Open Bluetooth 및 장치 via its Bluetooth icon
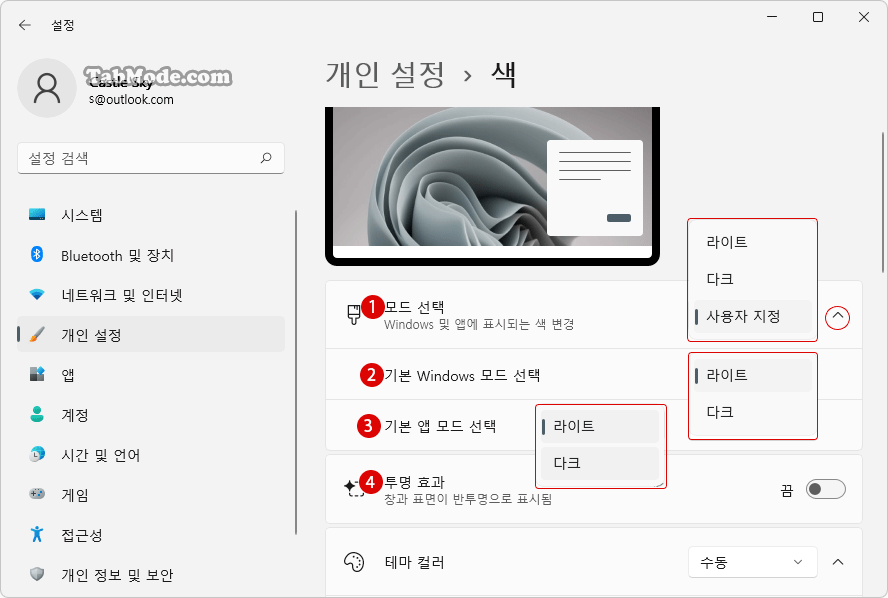The width and height of the screenshot is (888, 598). [37, 254]
